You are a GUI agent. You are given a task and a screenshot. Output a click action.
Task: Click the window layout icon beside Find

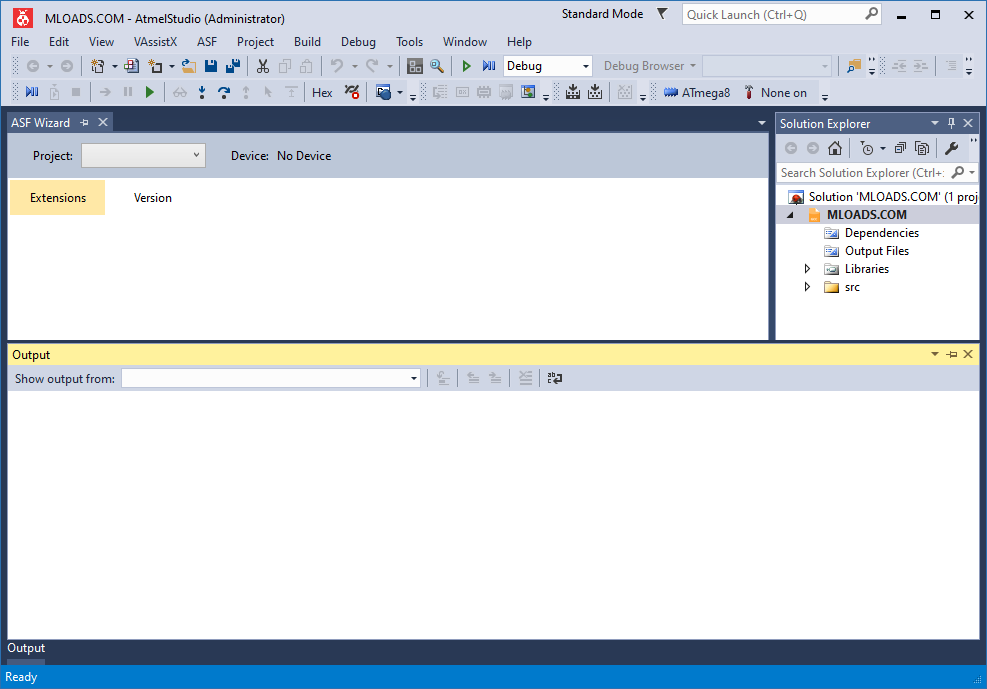(x=415, y=66)
